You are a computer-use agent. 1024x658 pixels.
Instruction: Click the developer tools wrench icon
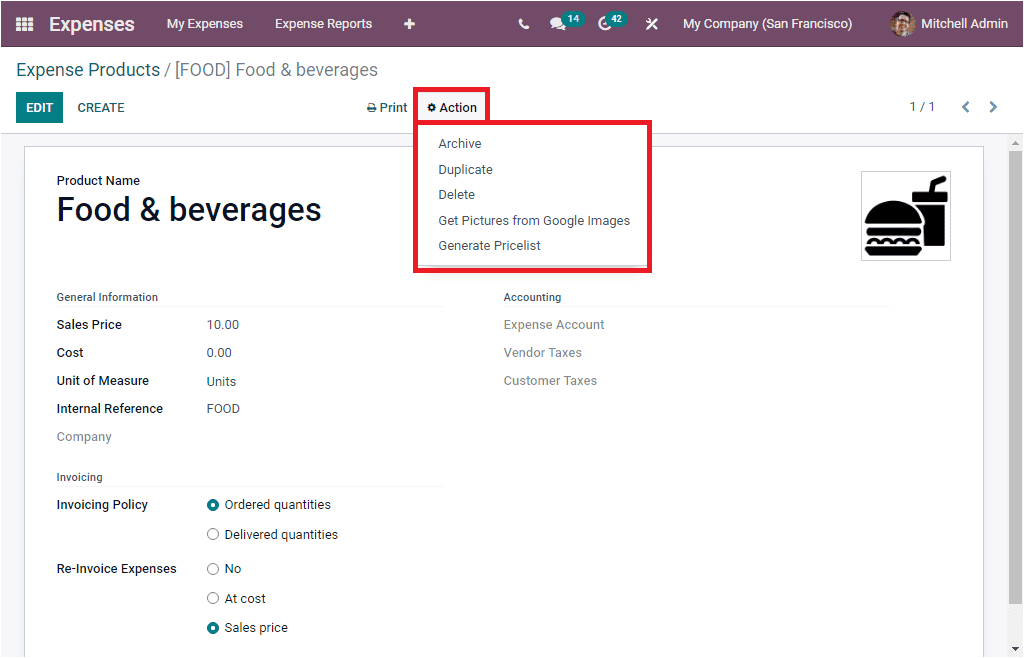[651, 23]
